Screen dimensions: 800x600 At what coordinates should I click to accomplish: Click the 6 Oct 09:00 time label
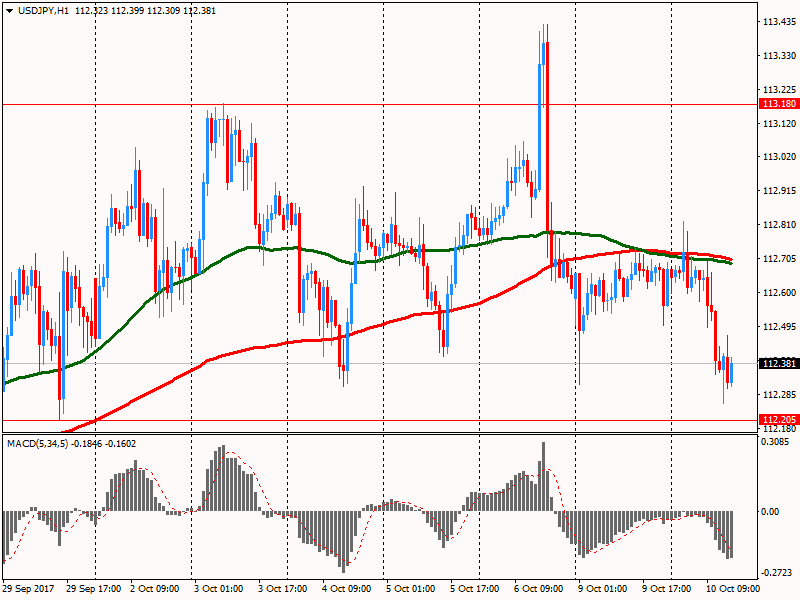539,589
